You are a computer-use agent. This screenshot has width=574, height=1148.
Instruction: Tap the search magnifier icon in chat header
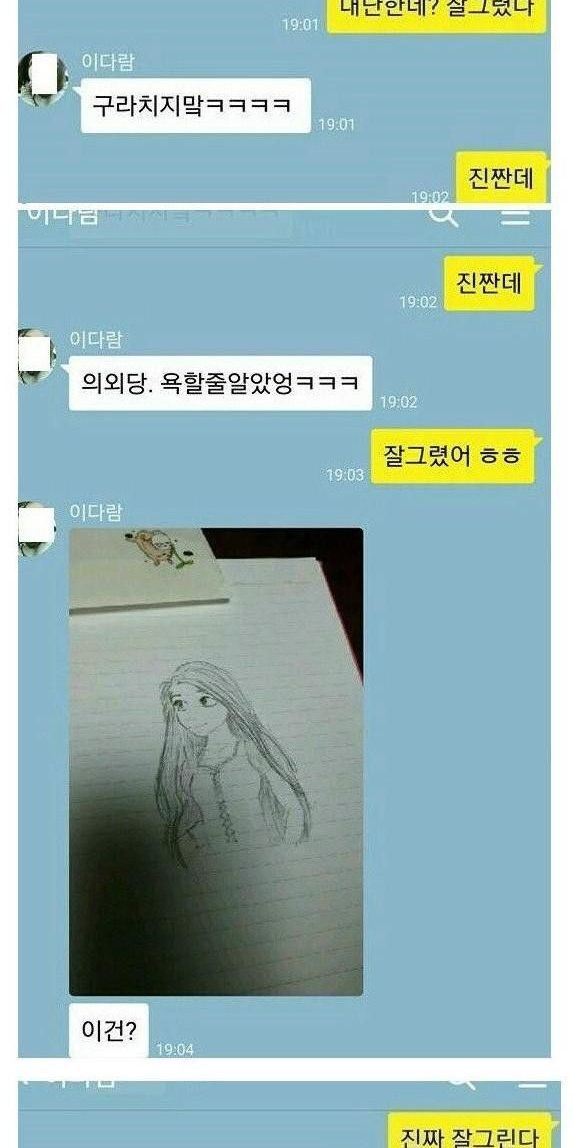444,216
